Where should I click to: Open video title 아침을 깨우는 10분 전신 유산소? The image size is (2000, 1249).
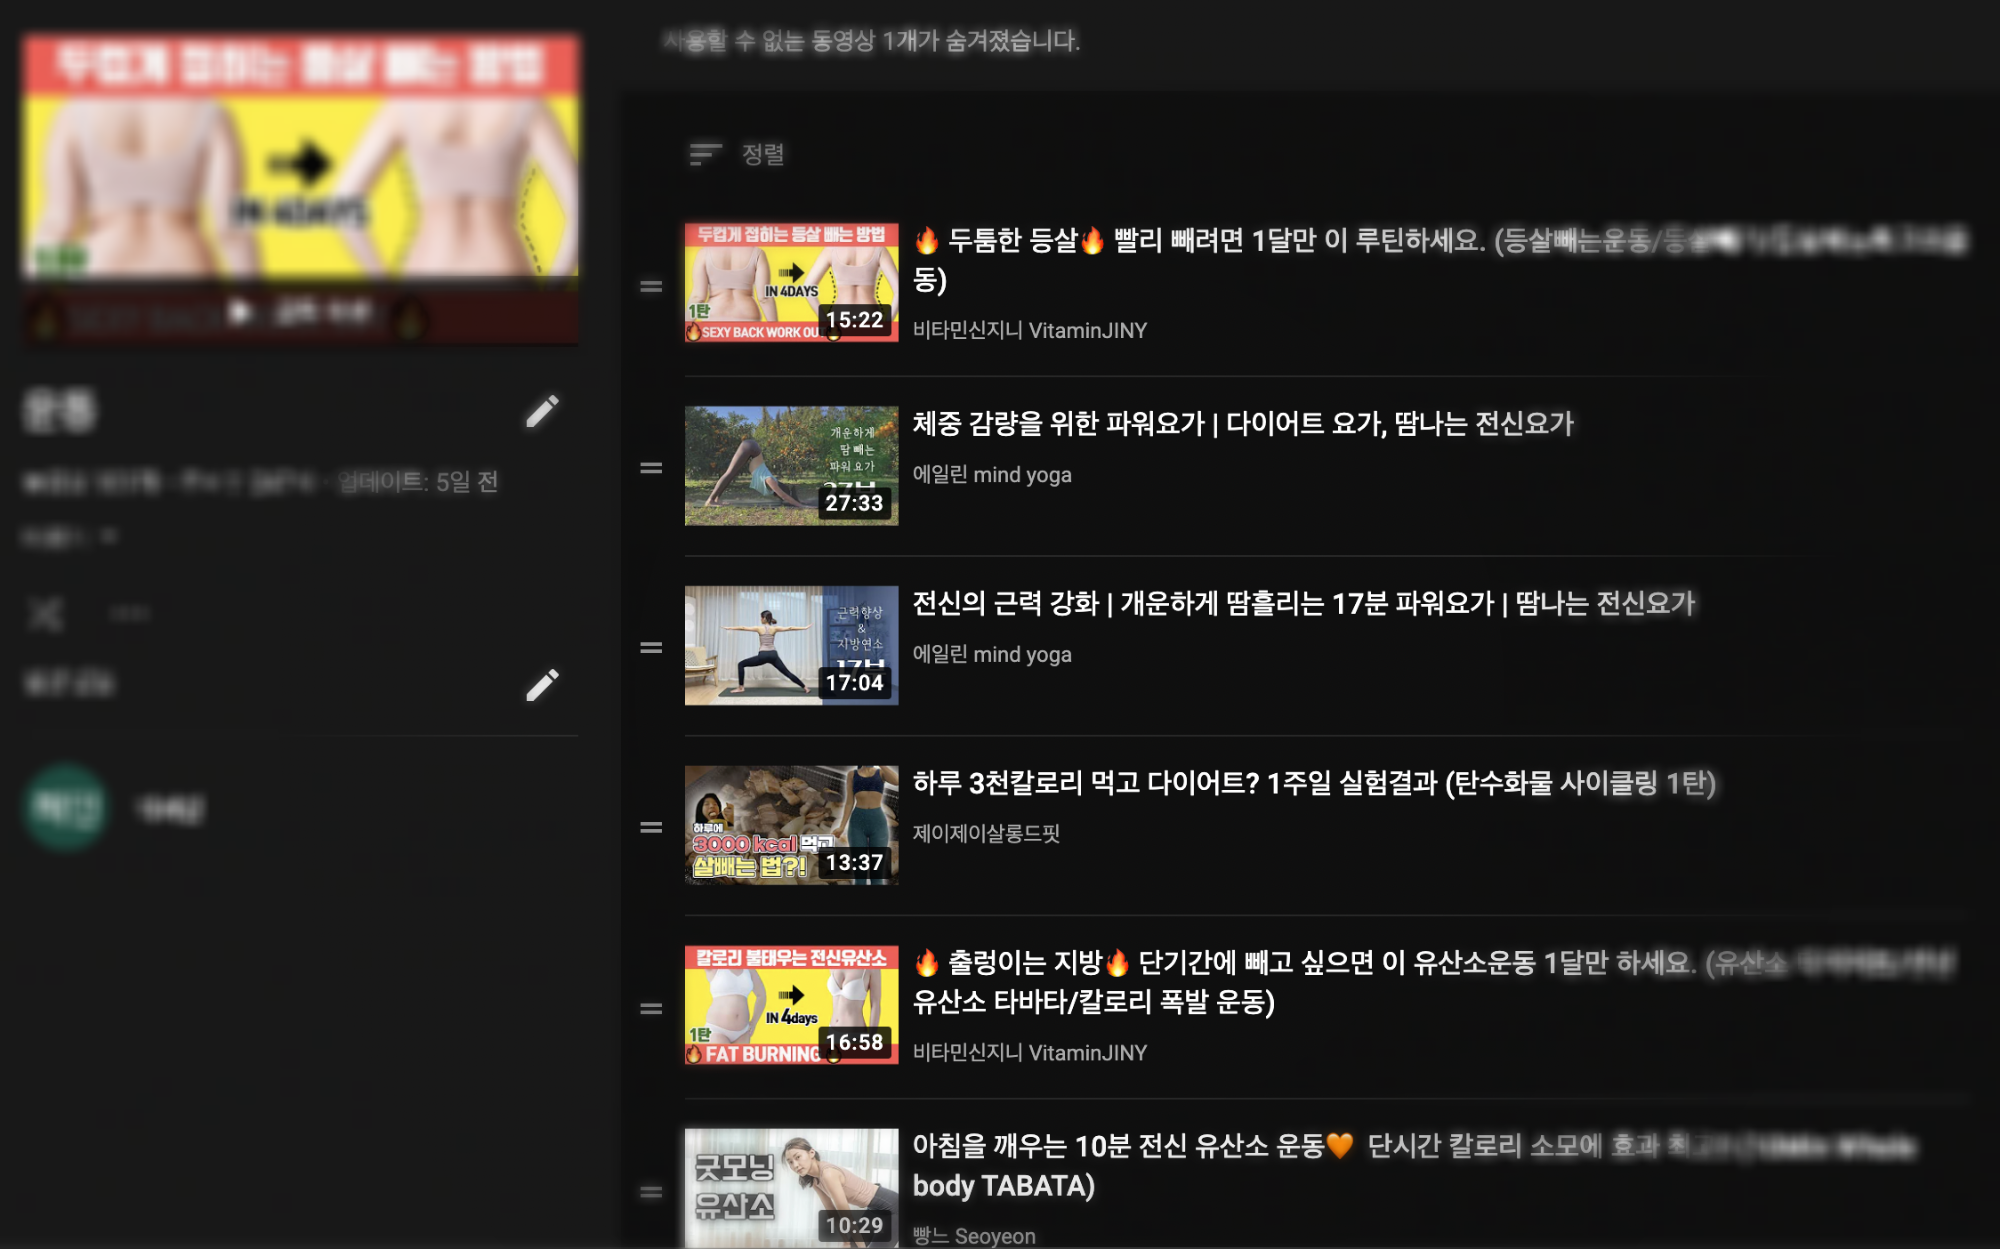coord(1414,1165)
